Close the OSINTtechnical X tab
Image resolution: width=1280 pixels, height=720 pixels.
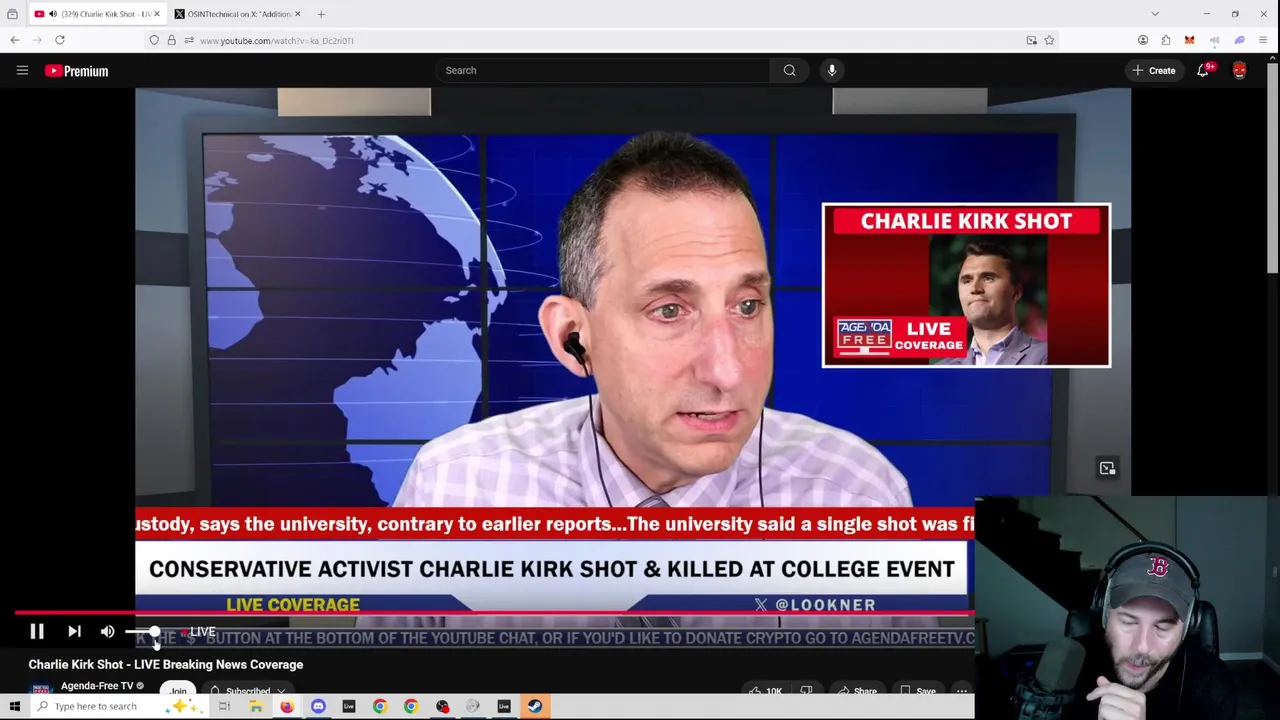(297, 14)
